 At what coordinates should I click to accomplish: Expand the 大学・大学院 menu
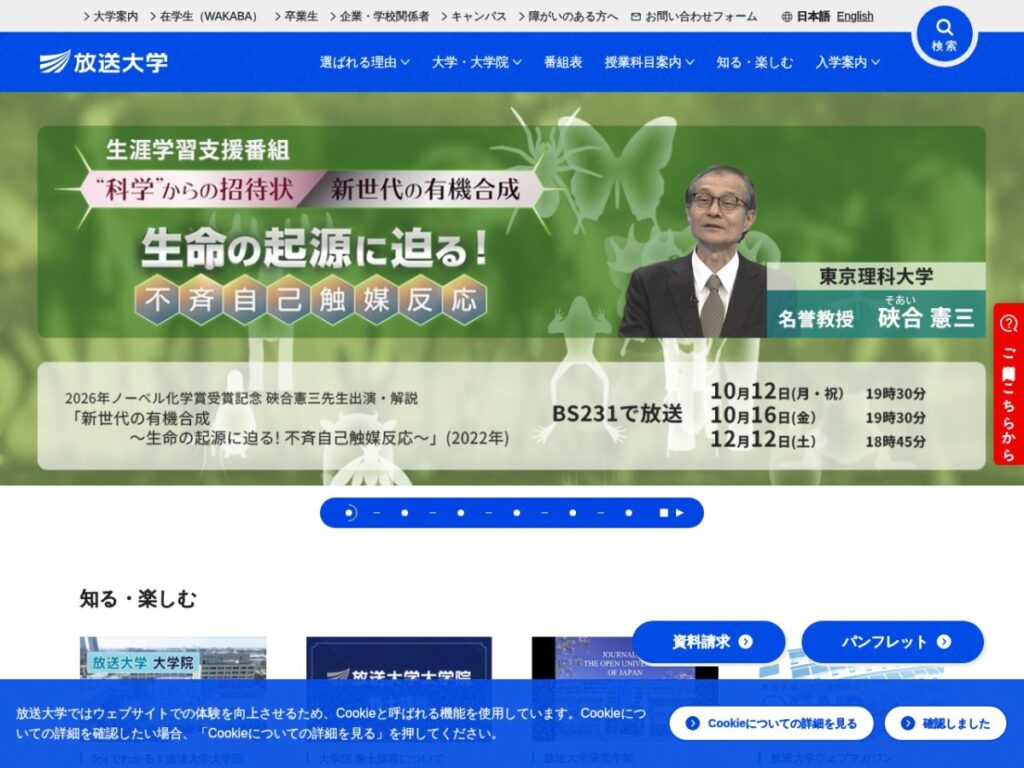tap(477, 62)
